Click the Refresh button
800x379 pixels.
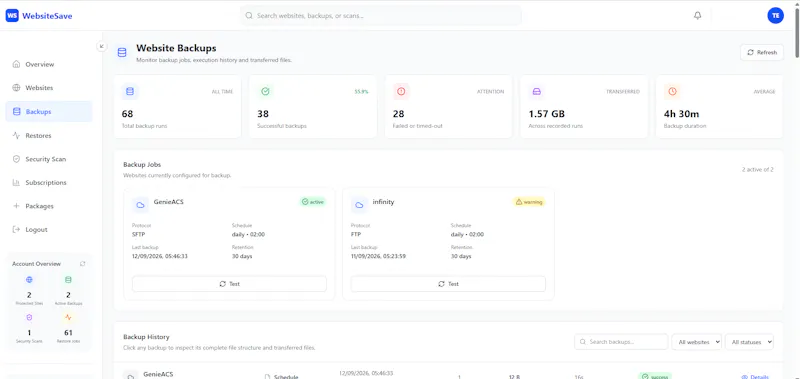(762, 52)
